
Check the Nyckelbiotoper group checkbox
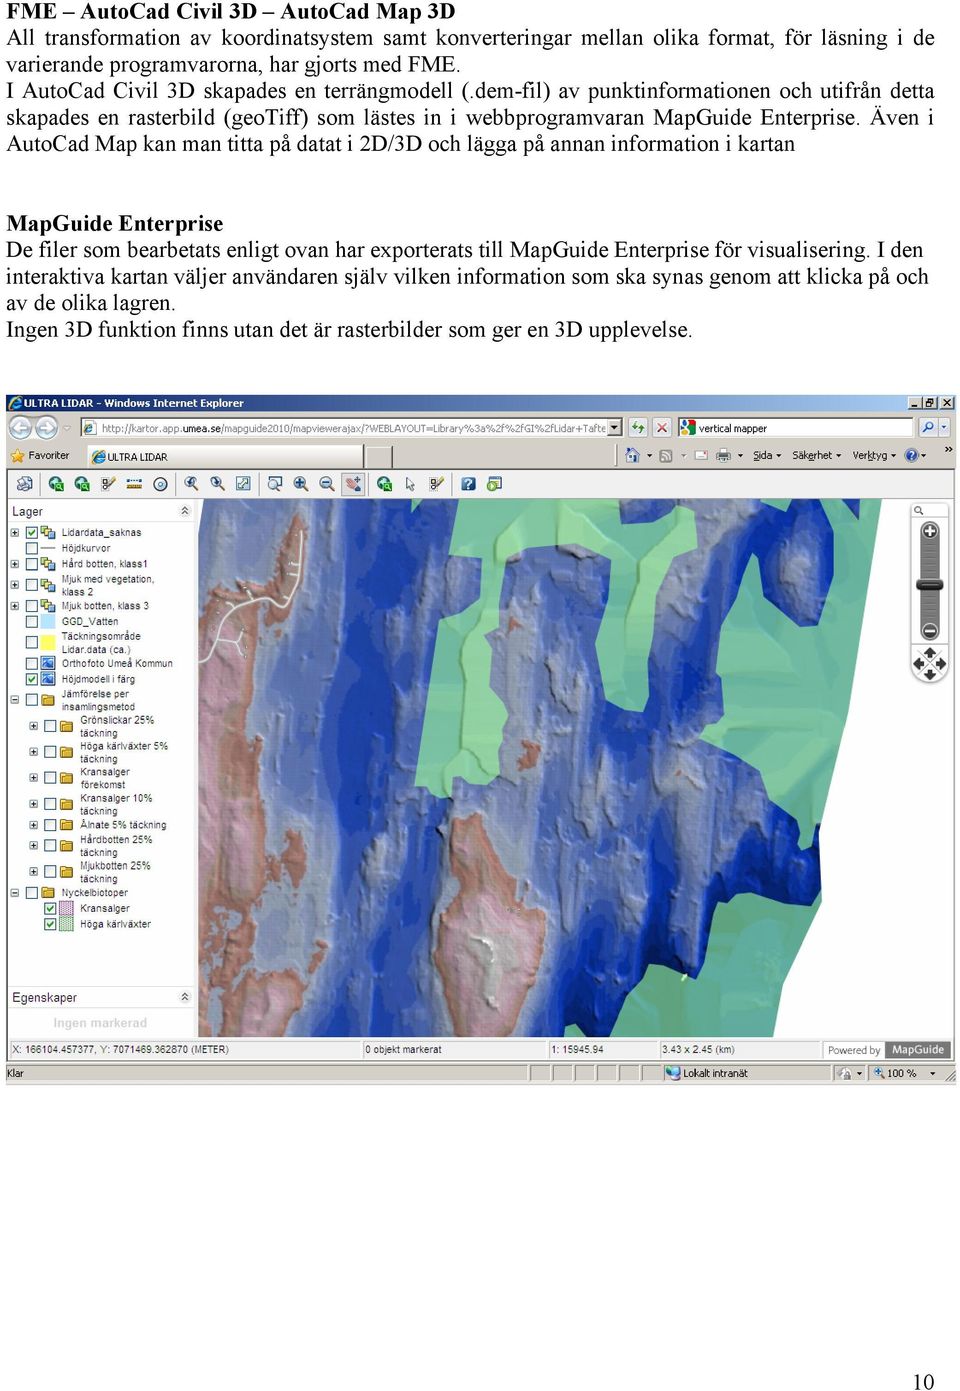click(x=32, y=893)
